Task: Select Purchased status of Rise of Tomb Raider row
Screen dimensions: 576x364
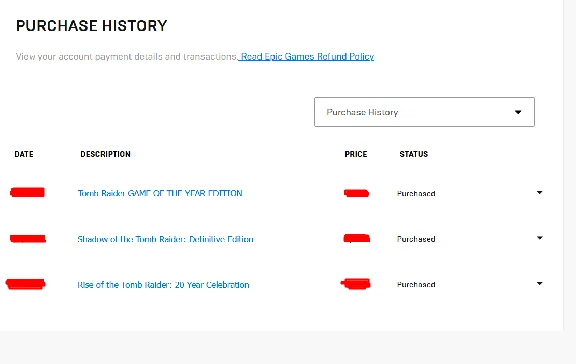Action: coord(416,285)
